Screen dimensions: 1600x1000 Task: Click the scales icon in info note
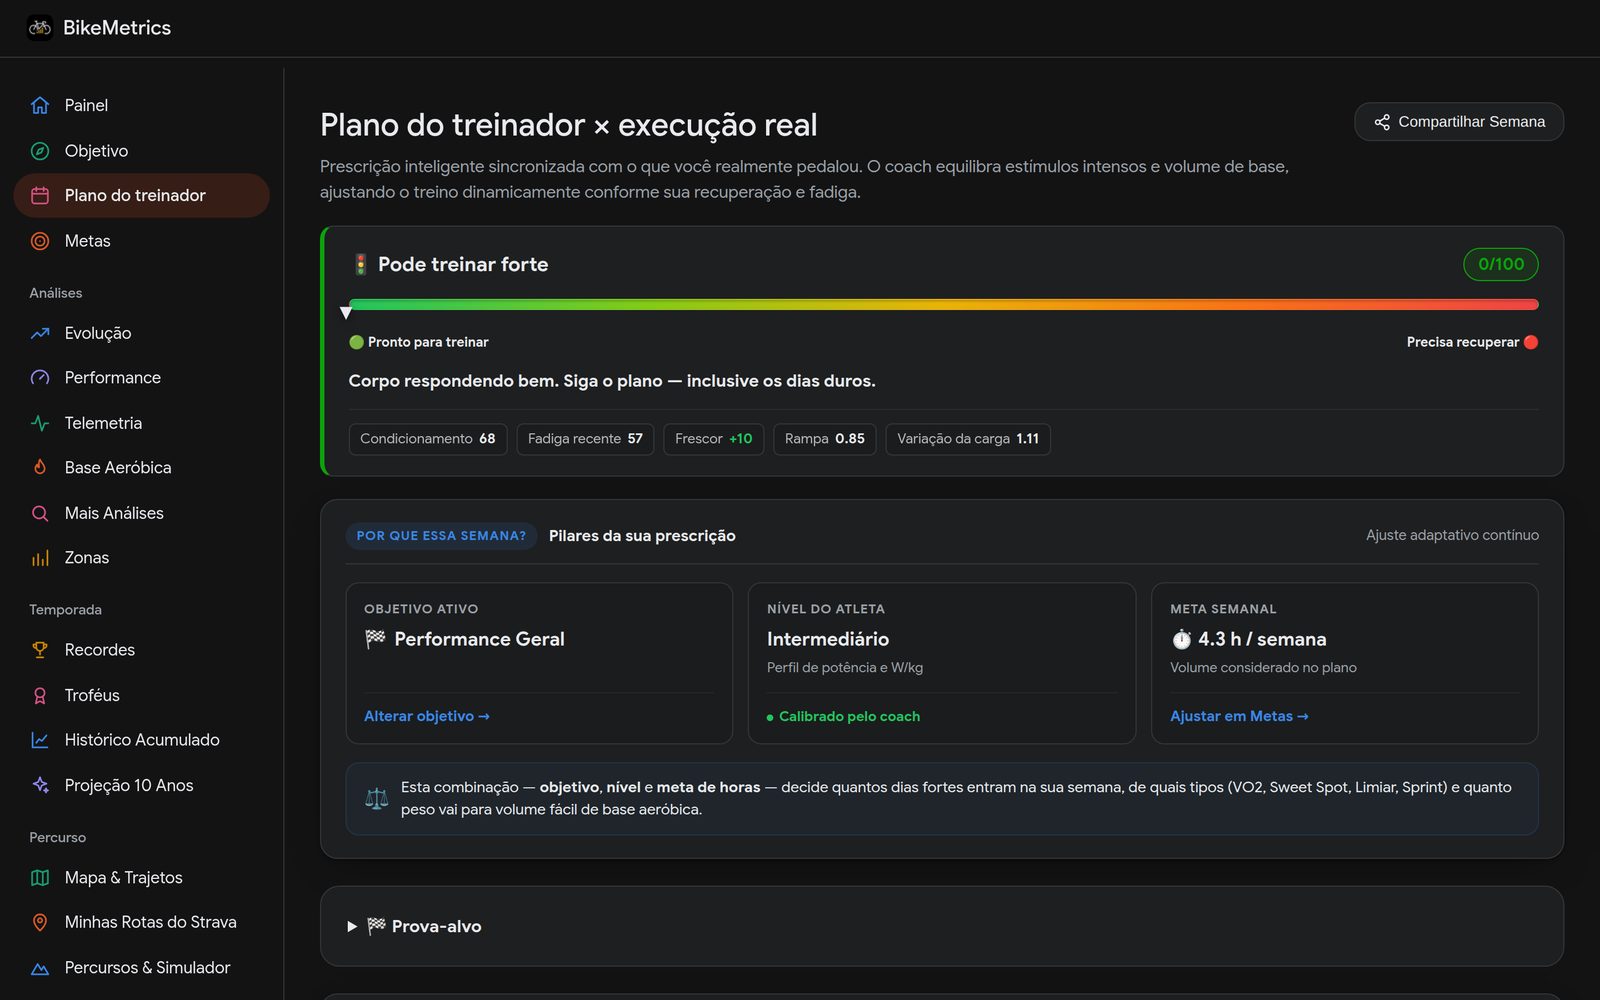click(376, 799)
